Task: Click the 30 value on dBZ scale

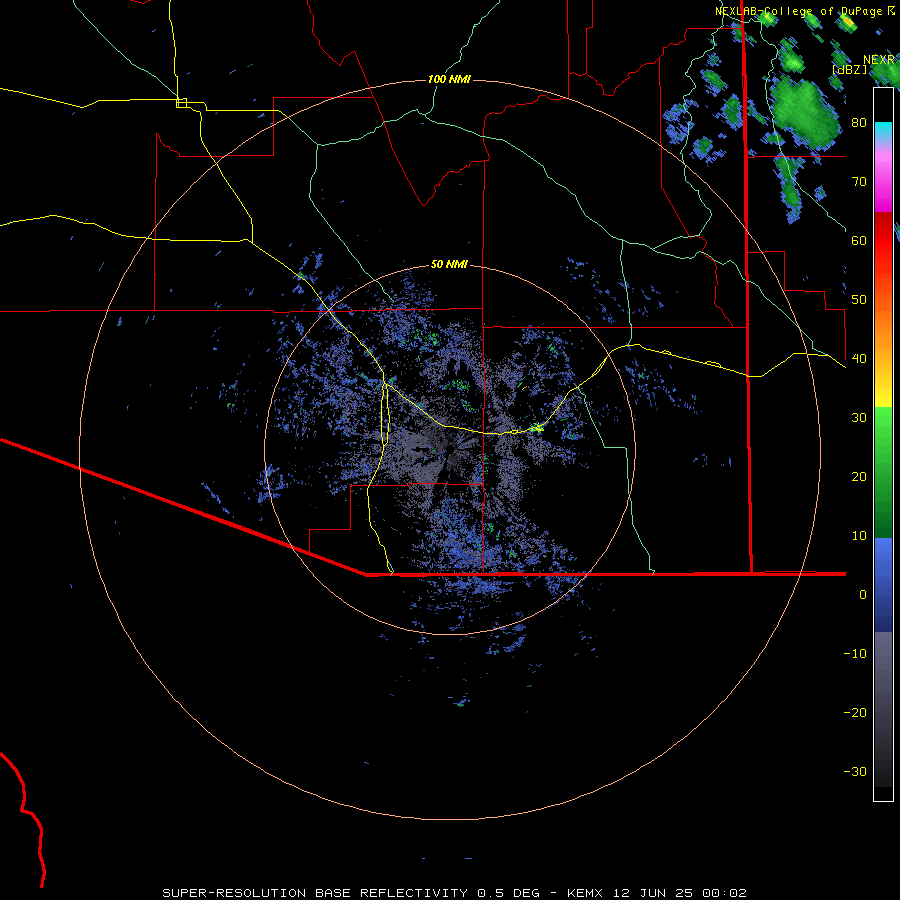Action: [x=859, y=417]
